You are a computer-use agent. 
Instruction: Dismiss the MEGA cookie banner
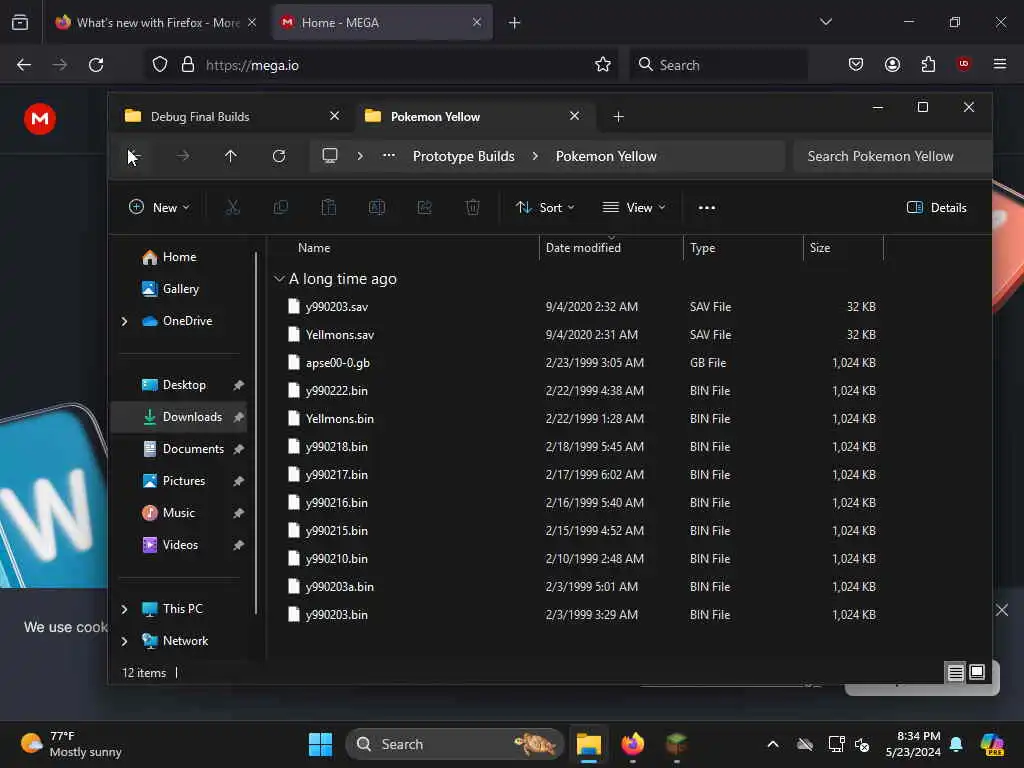1002,610
